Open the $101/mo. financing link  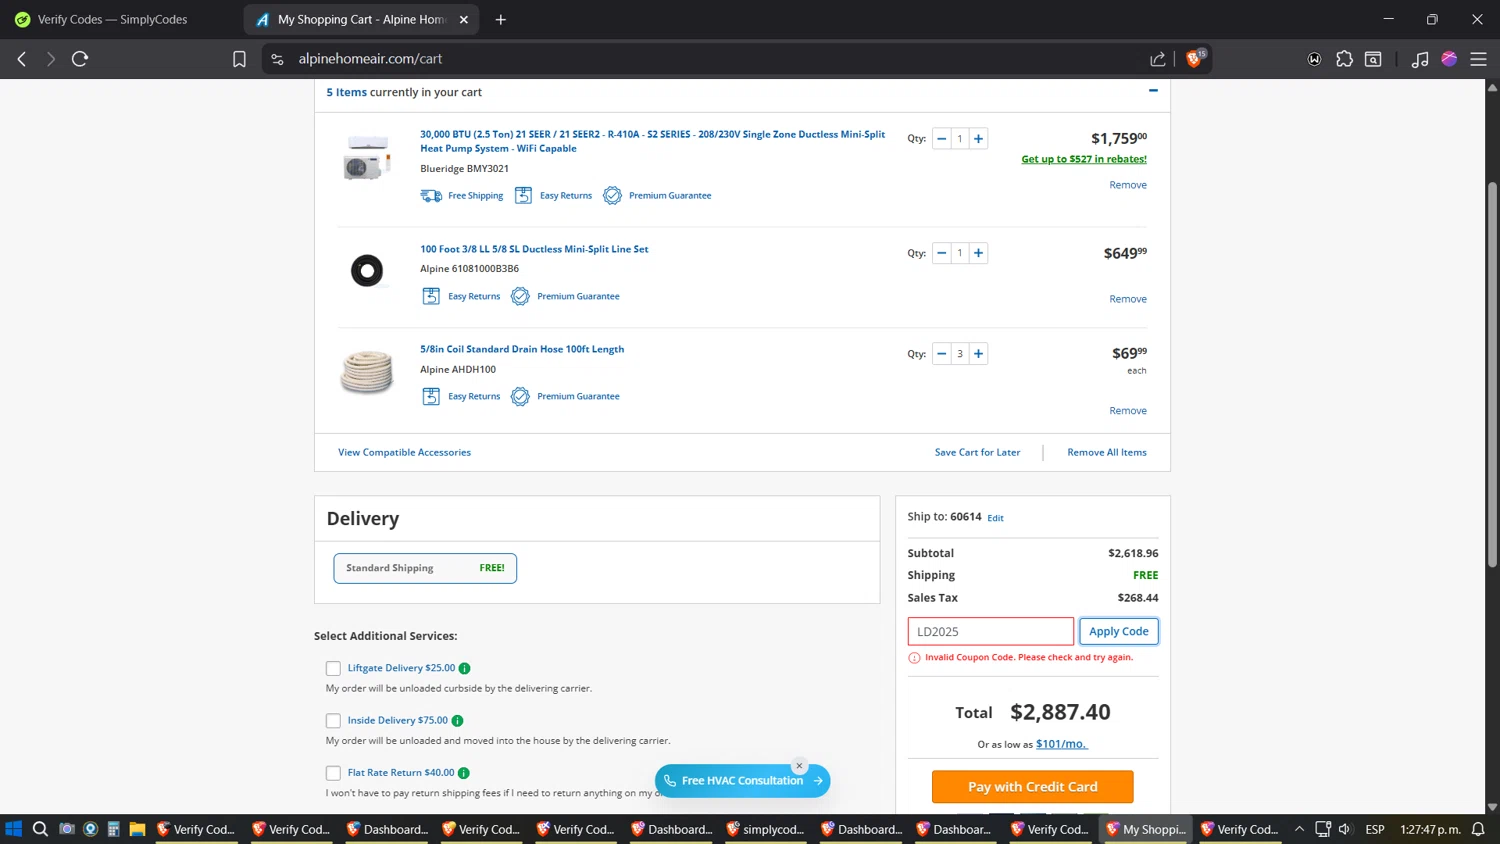1061,744
